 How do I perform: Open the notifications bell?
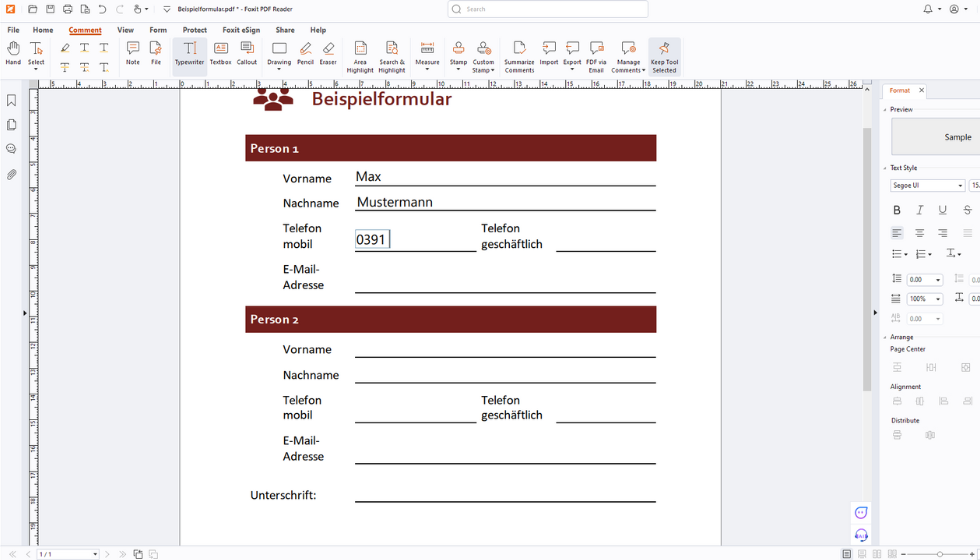pos(928,9)
